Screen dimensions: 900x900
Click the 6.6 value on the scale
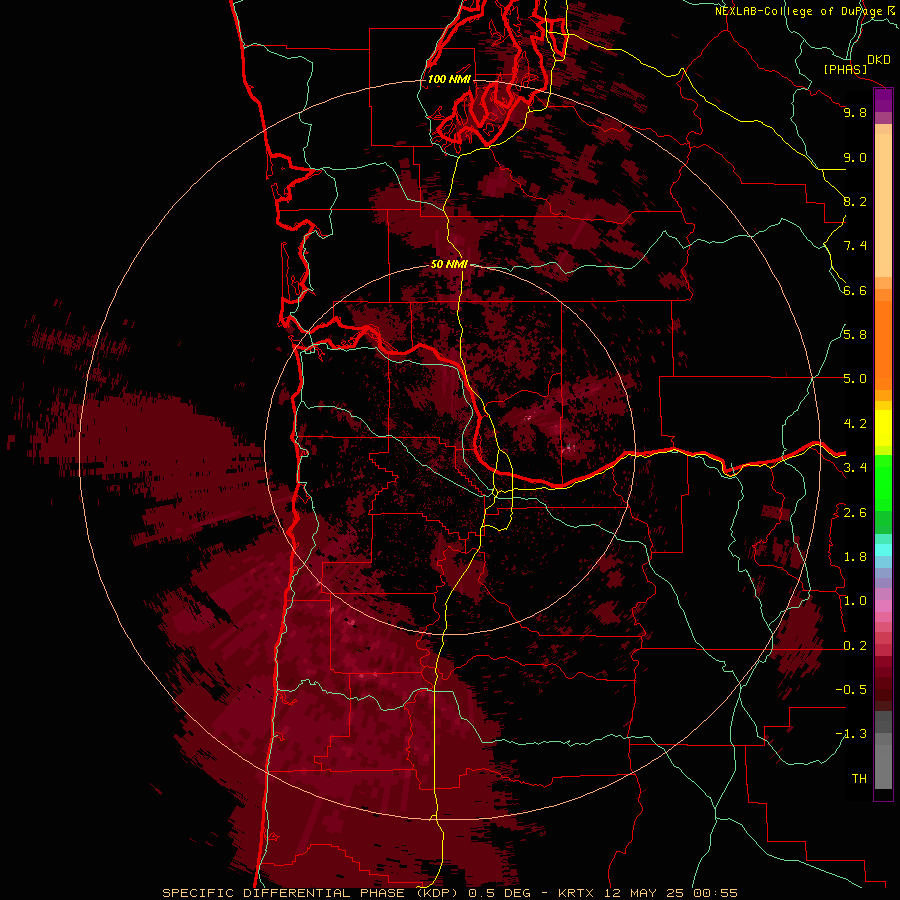pyautogui.click(x=855, y=291)
